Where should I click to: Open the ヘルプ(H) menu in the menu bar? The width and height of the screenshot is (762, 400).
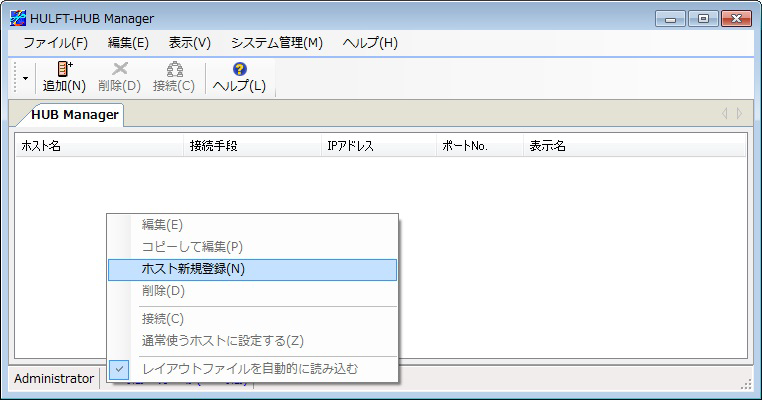coord(370,43)
